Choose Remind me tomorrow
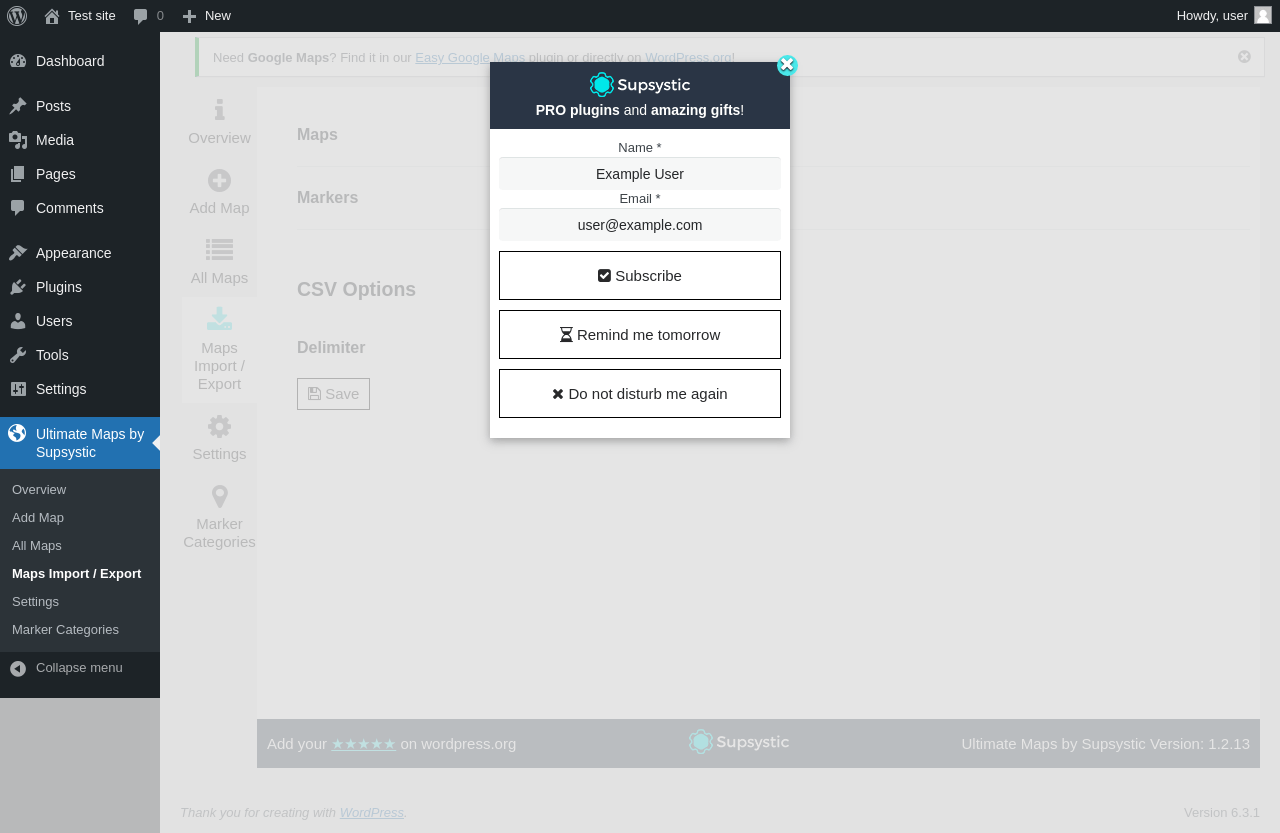 [640, 335]
